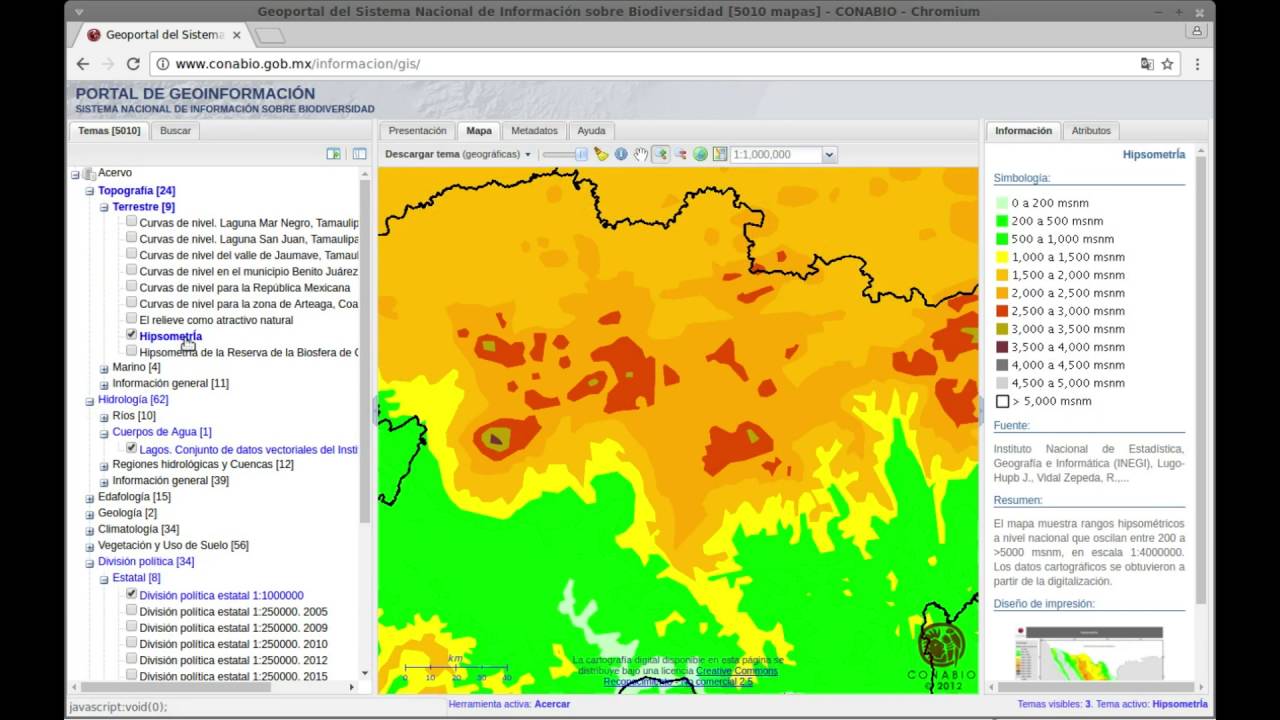Open a new browser tab
The width and height of the screenshot is (1280, 720).
click(x=270, y=36)
